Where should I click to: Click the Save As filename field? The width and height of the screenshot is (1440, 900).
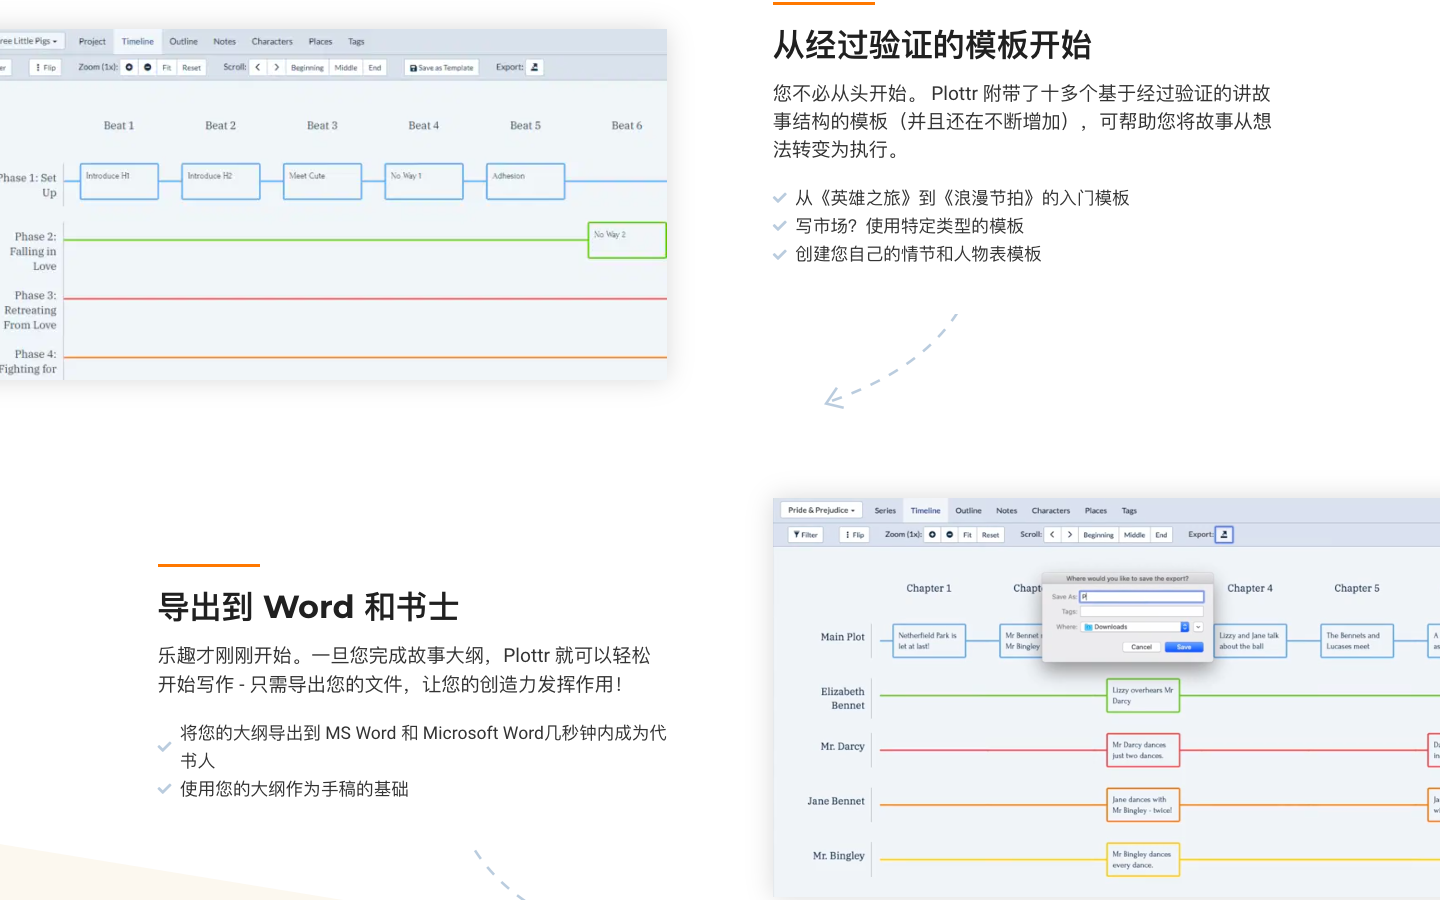pyautogui.click(x=1141, y=597)
